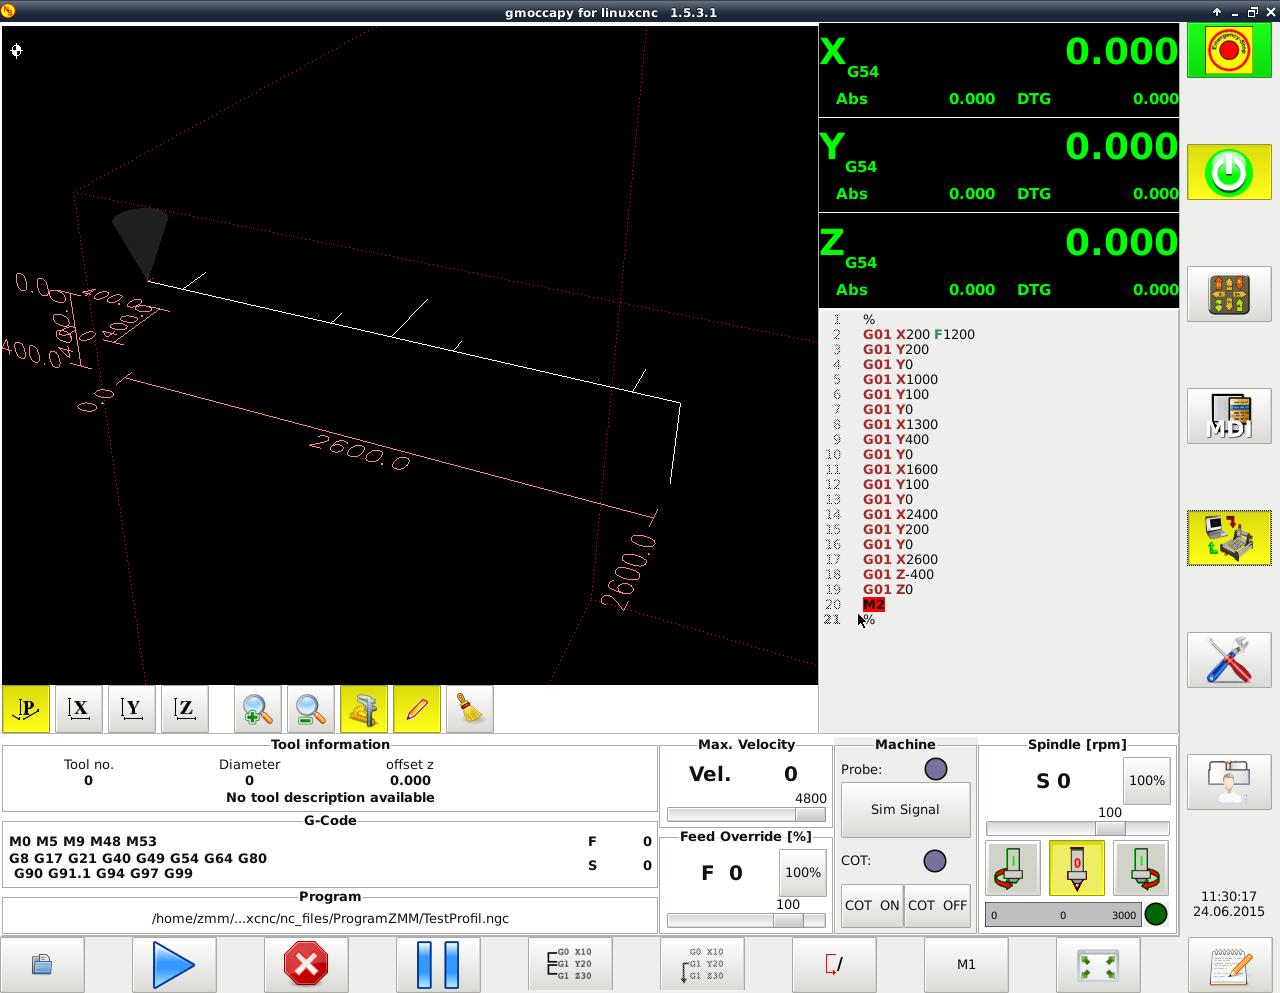The height and width of the screenshot is (993, 1280).
Task: Set preview to Y view
Action: click(x=132, y=709)
